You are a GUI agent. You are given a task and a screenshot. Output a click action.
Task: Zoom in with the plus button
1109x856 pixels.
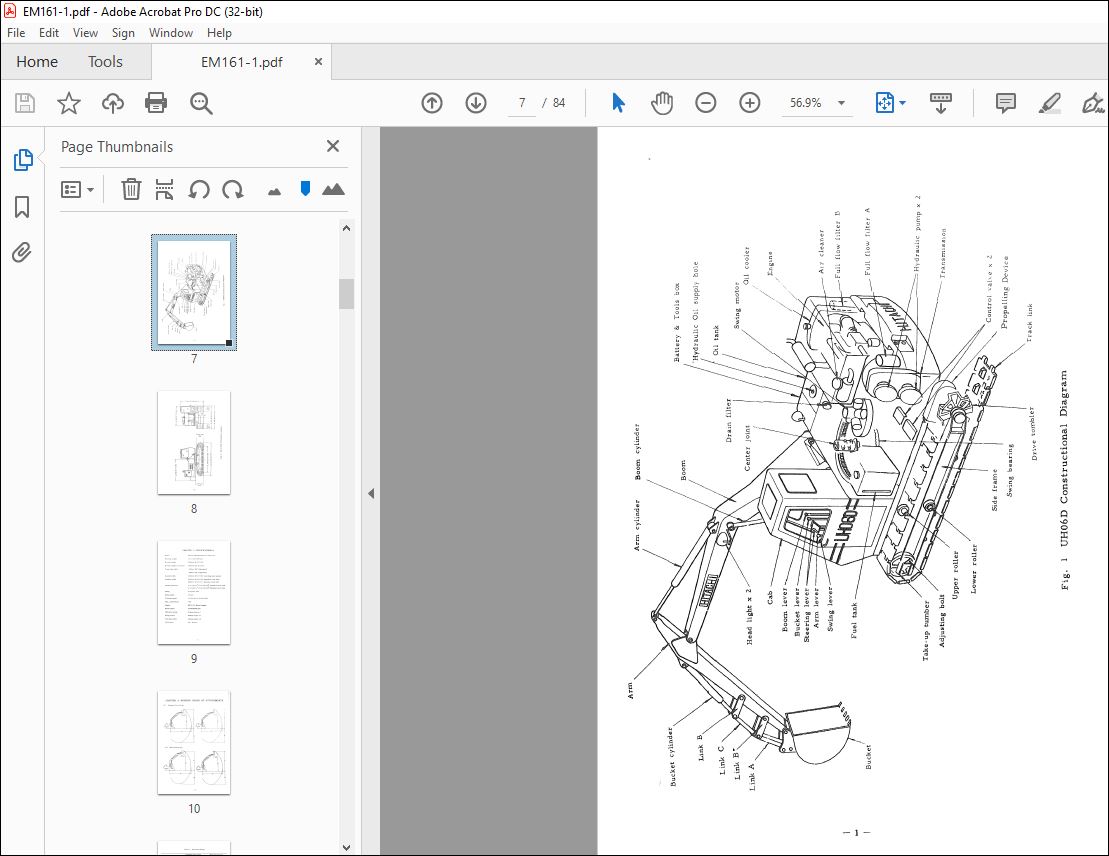(x=750, y=103)
